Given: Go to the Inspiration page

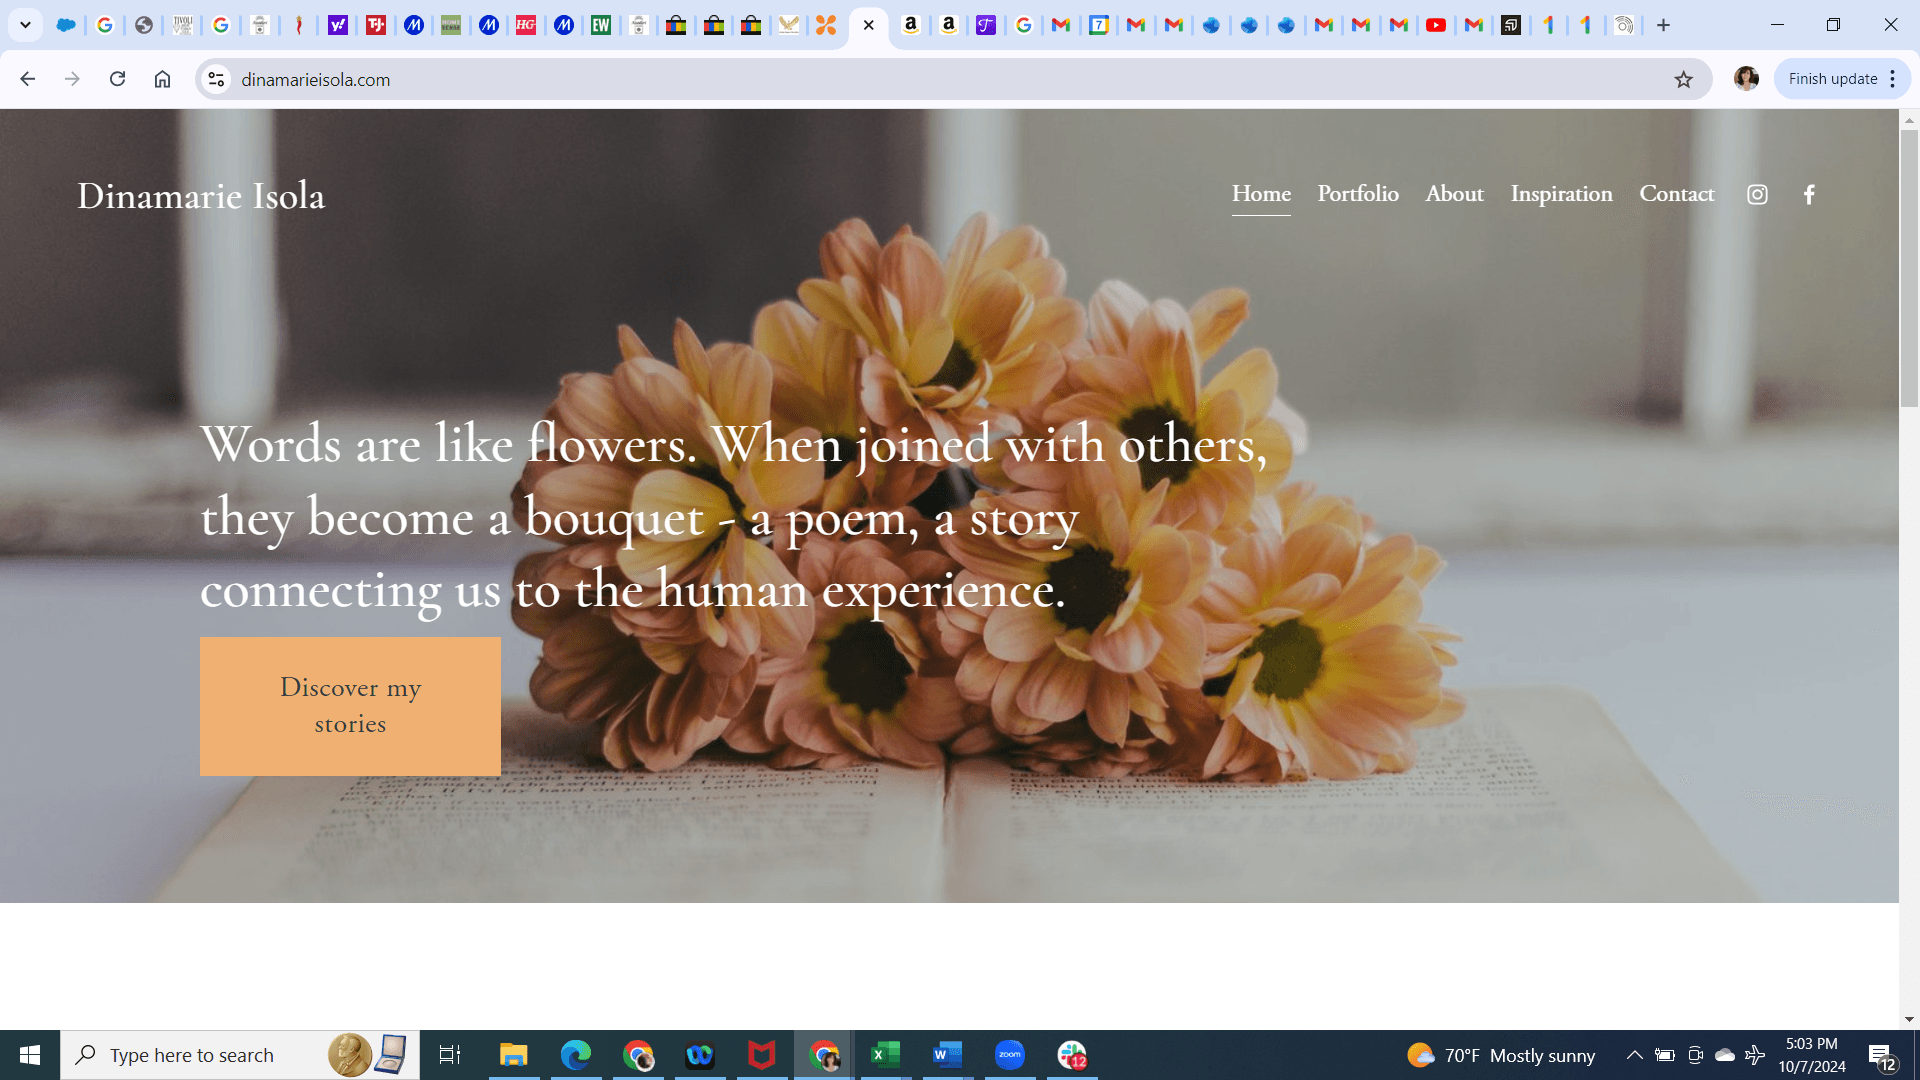Looking at the screenshot, I should tap(1561, 194).
